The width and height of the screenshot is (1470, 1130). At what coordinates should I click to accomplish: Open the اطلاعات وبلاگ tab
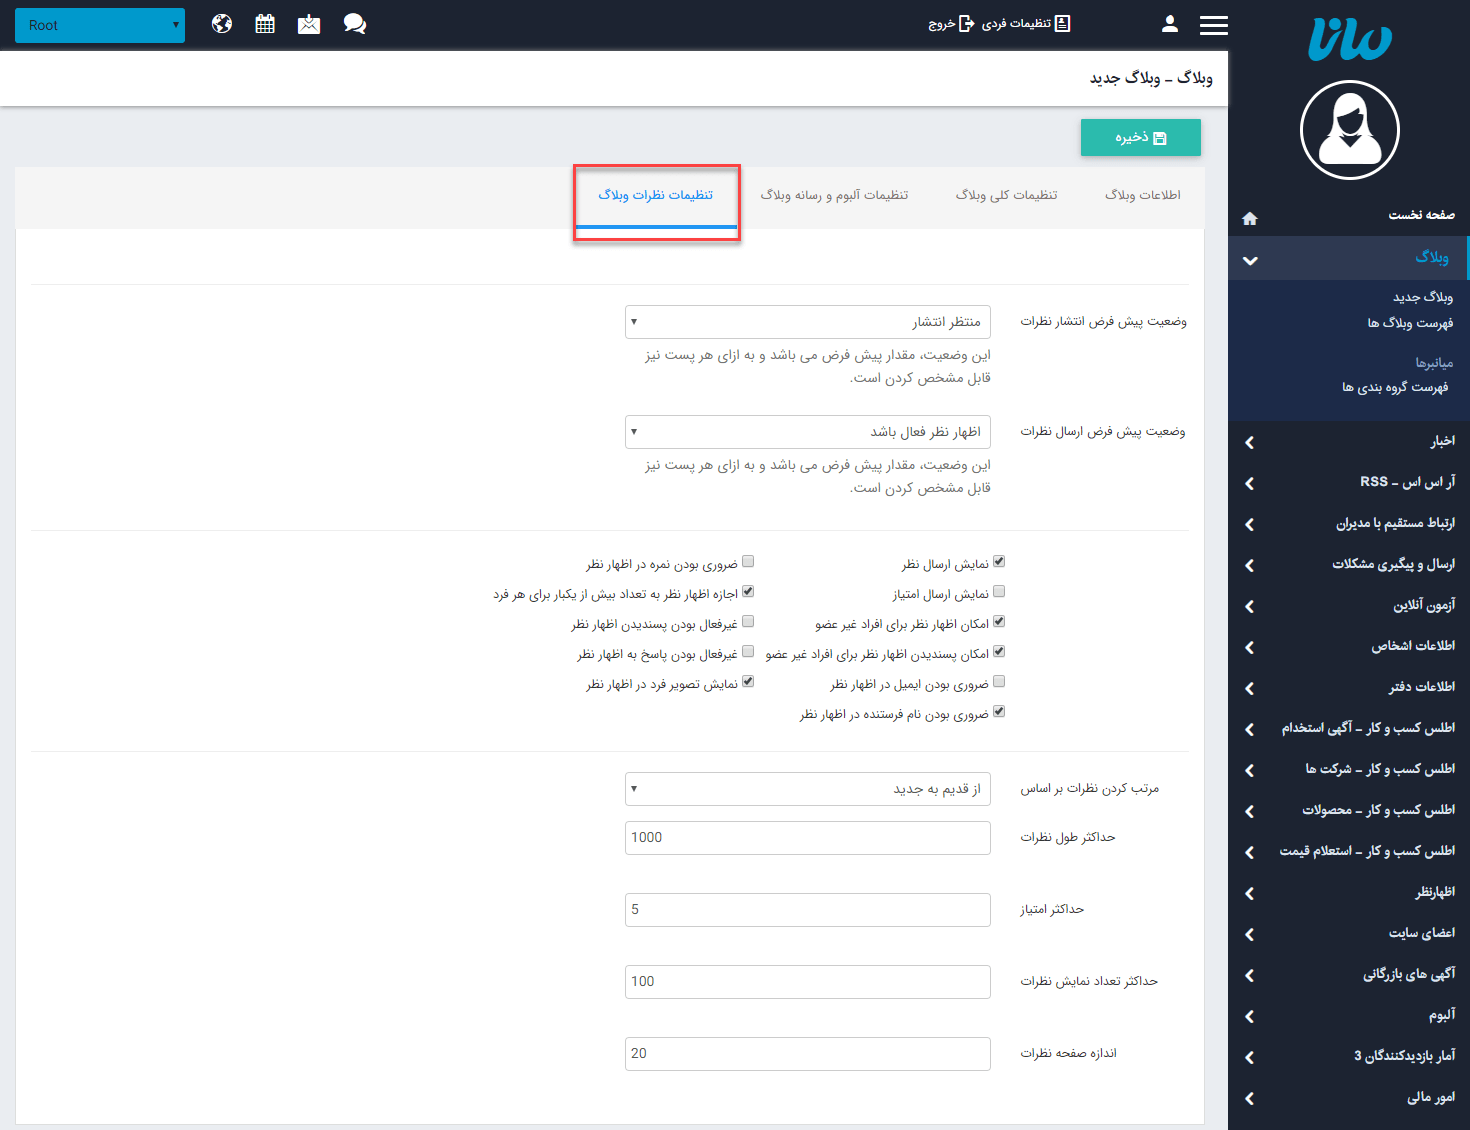point(1143,195)
